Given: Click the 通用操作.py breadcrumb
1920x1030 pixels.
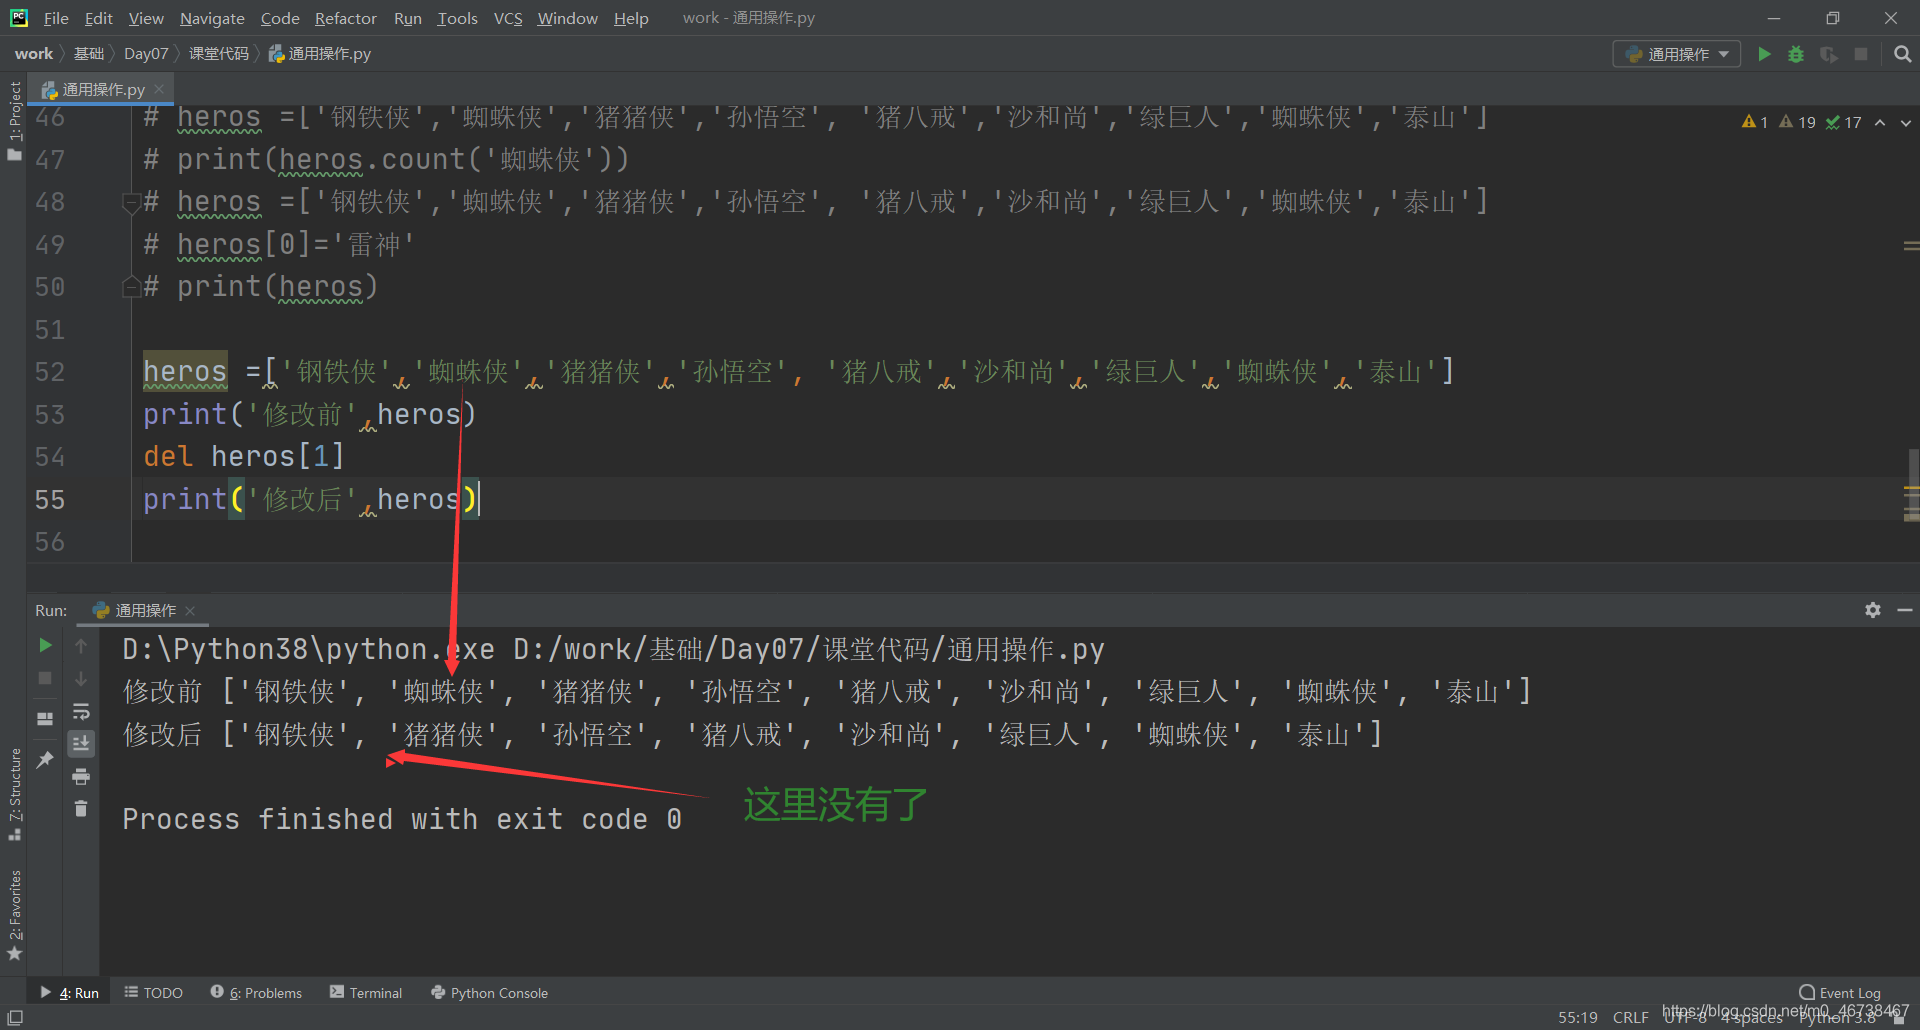Looking at the screenshot, I should (x=320, y=54).
